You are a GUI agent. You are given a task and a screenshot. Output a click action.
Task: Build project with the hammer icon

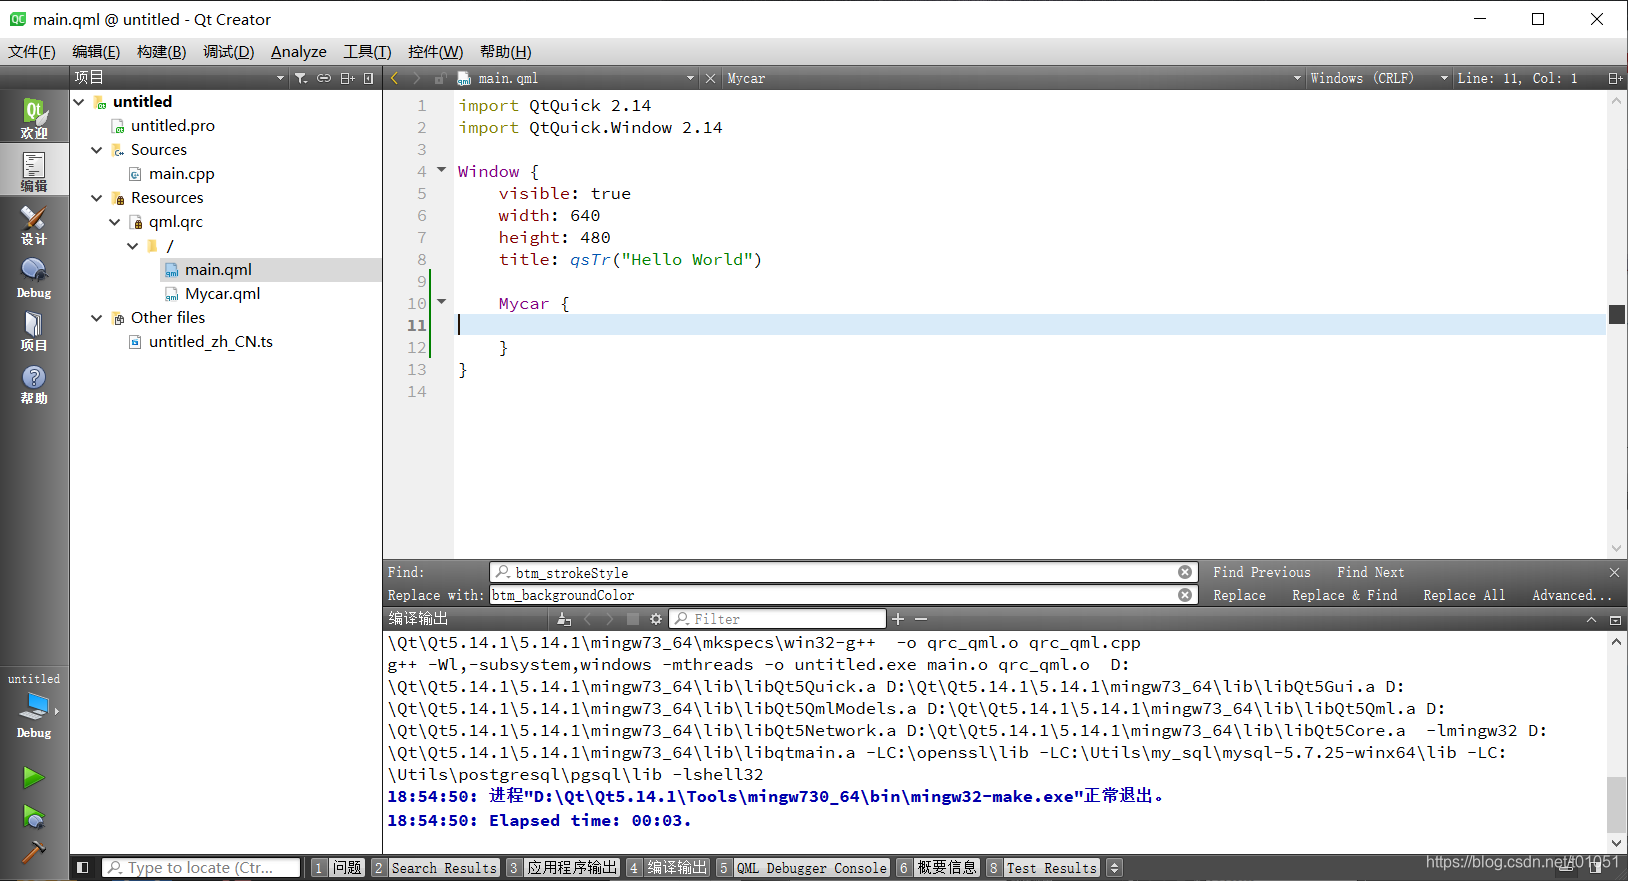click(x=34, y=852)
